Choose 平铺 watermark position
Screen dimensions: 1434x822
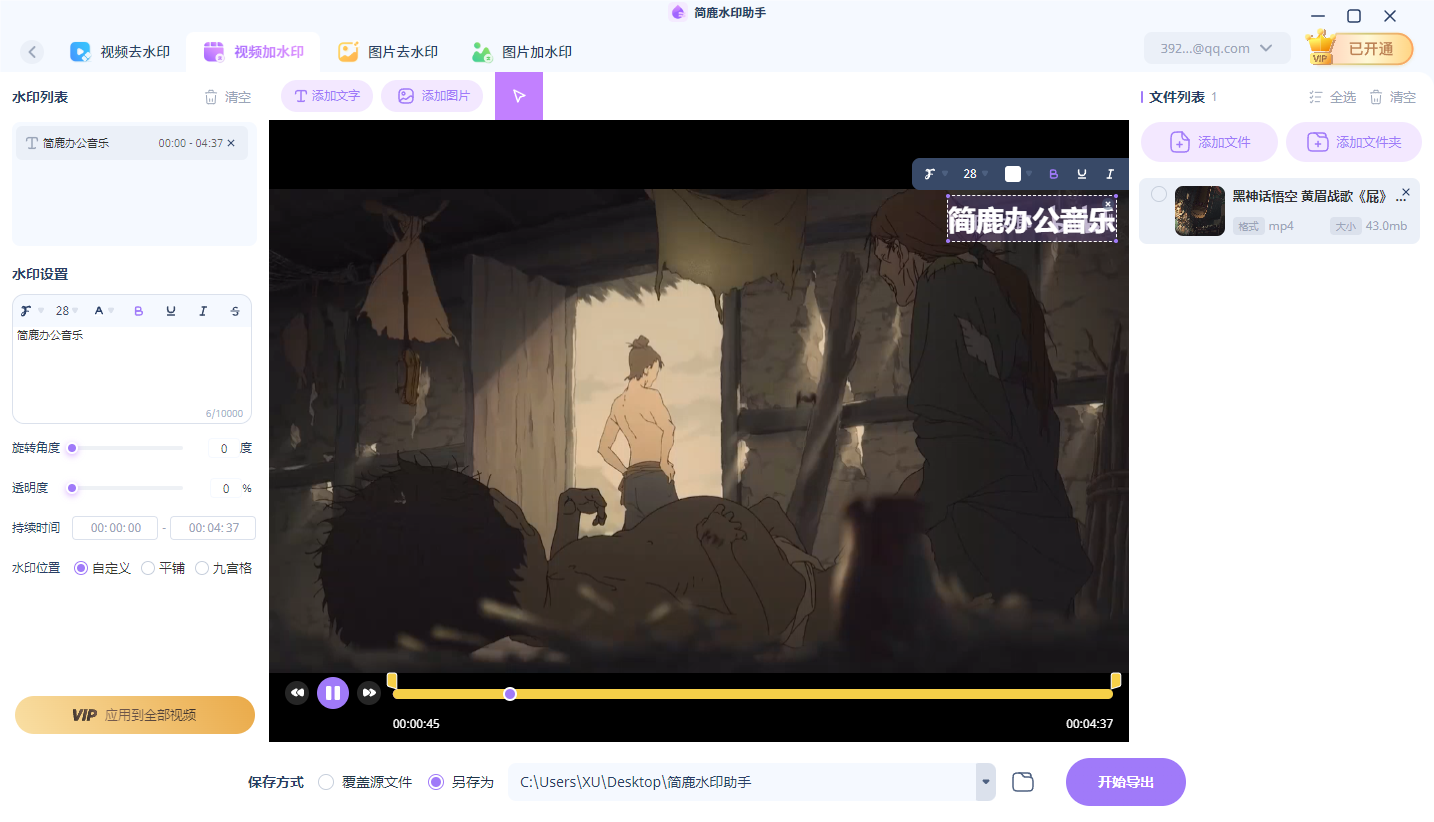[x=146, y=567]
